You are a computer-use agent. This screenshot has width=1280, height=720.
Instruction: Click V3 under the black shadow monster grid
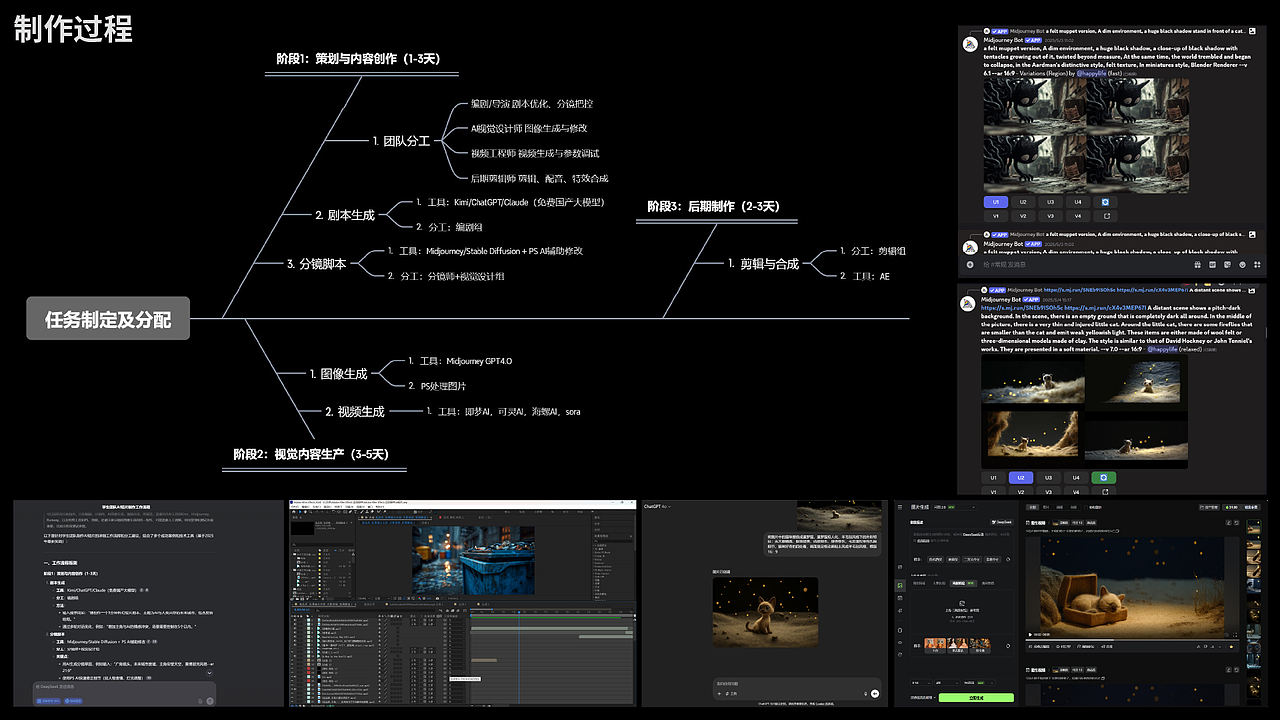(1051, 215)
